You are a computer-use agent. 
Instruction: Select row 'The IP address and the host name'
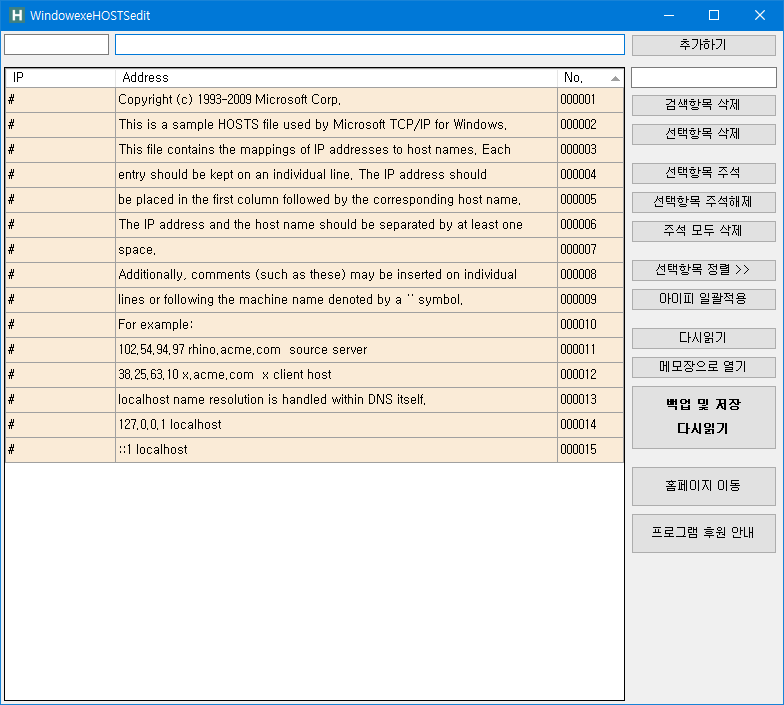tap(314, 225)
